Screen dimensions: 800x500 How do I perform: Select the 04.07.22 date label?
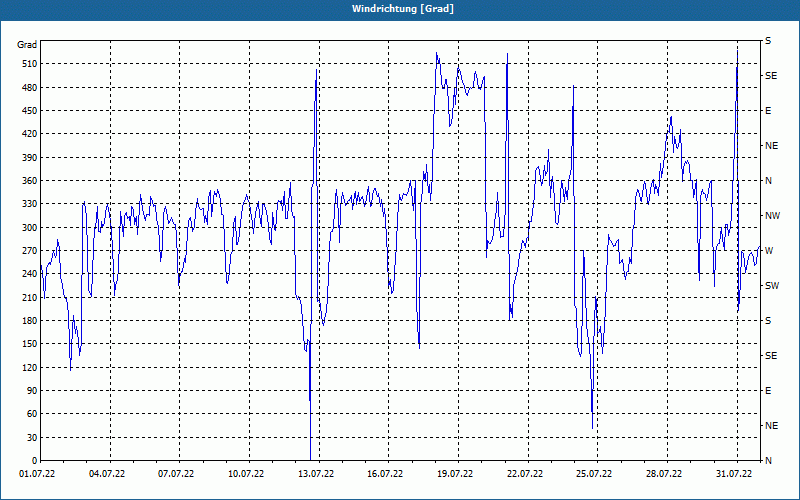click(107, 474)
